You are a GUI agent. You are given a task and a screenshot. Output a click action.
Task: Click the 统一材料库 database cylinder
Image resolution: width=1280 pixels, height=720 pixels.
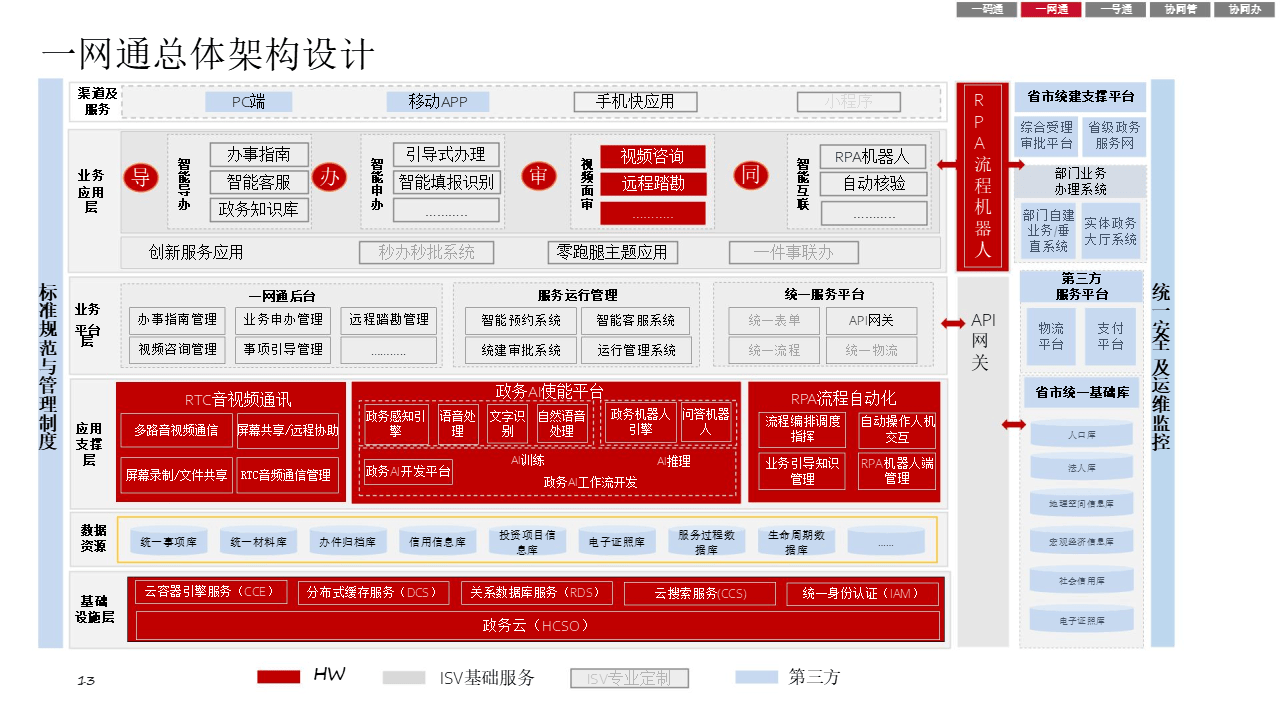click(x=258, y=541)
